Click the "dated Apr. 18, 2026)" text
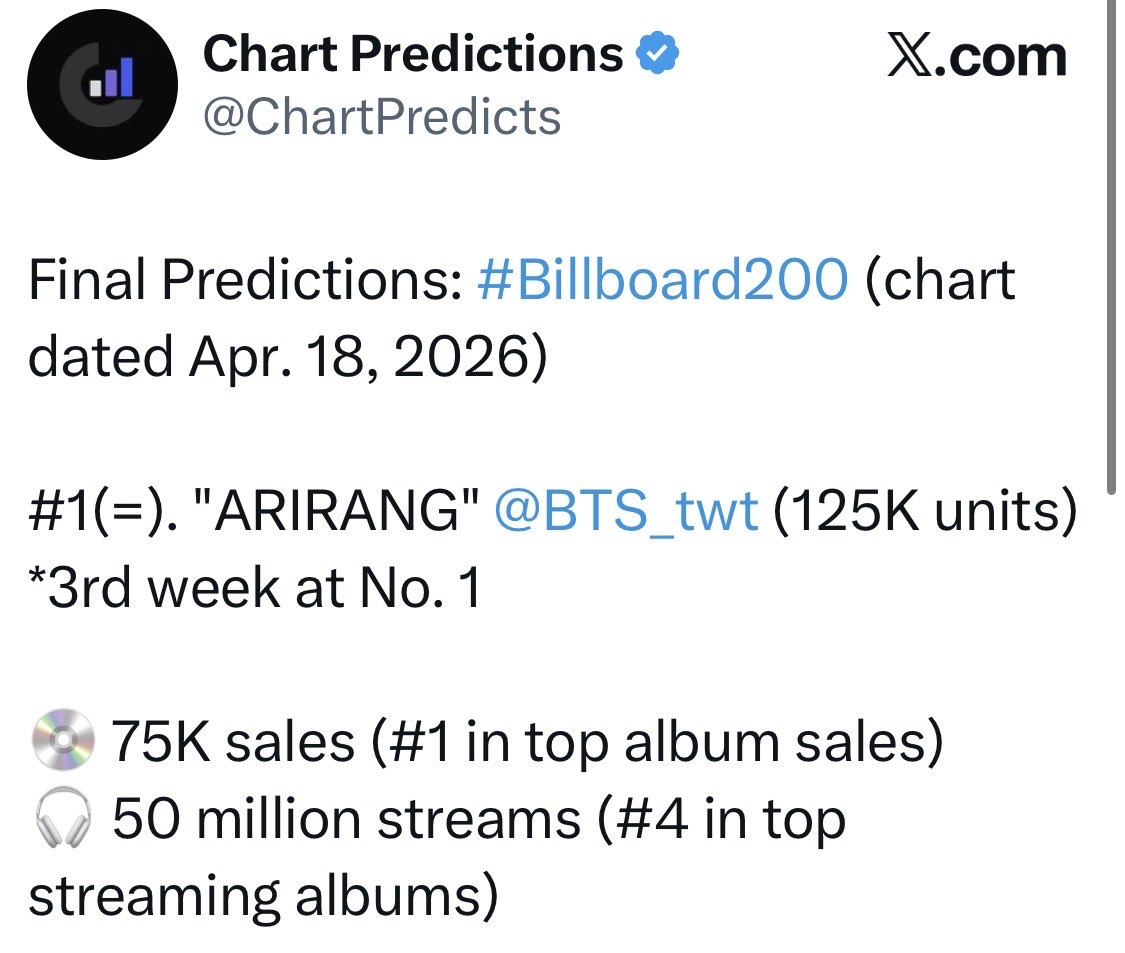 (x=288, y=357)
